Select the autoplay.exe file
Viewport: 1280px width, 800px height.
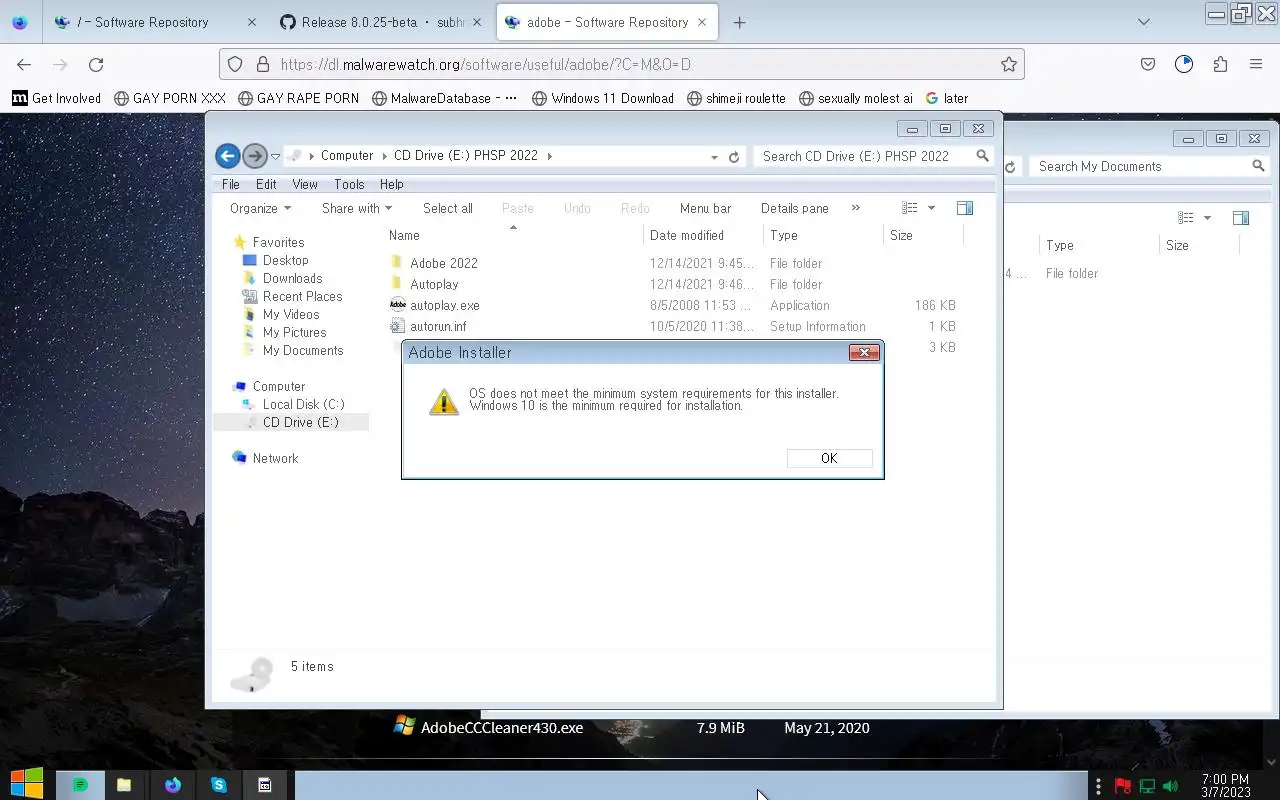[x=445, y=305]
